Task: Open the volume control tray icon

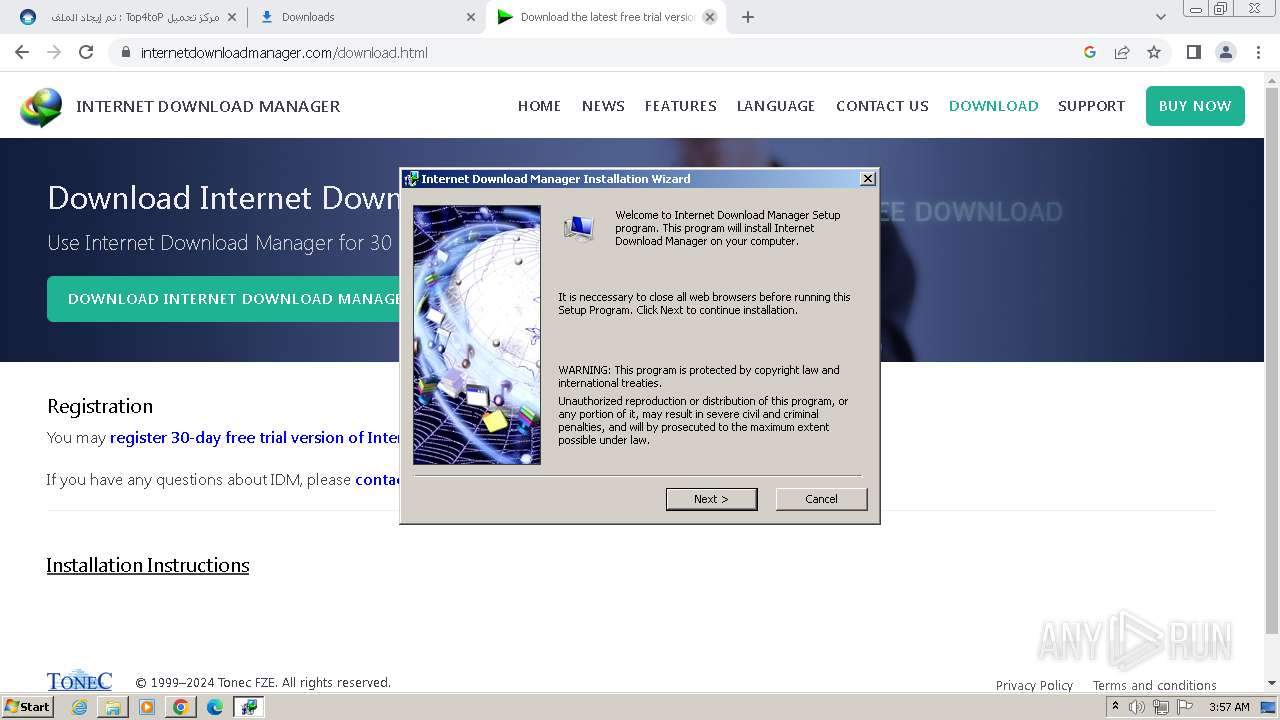Action: [1137, 707]
